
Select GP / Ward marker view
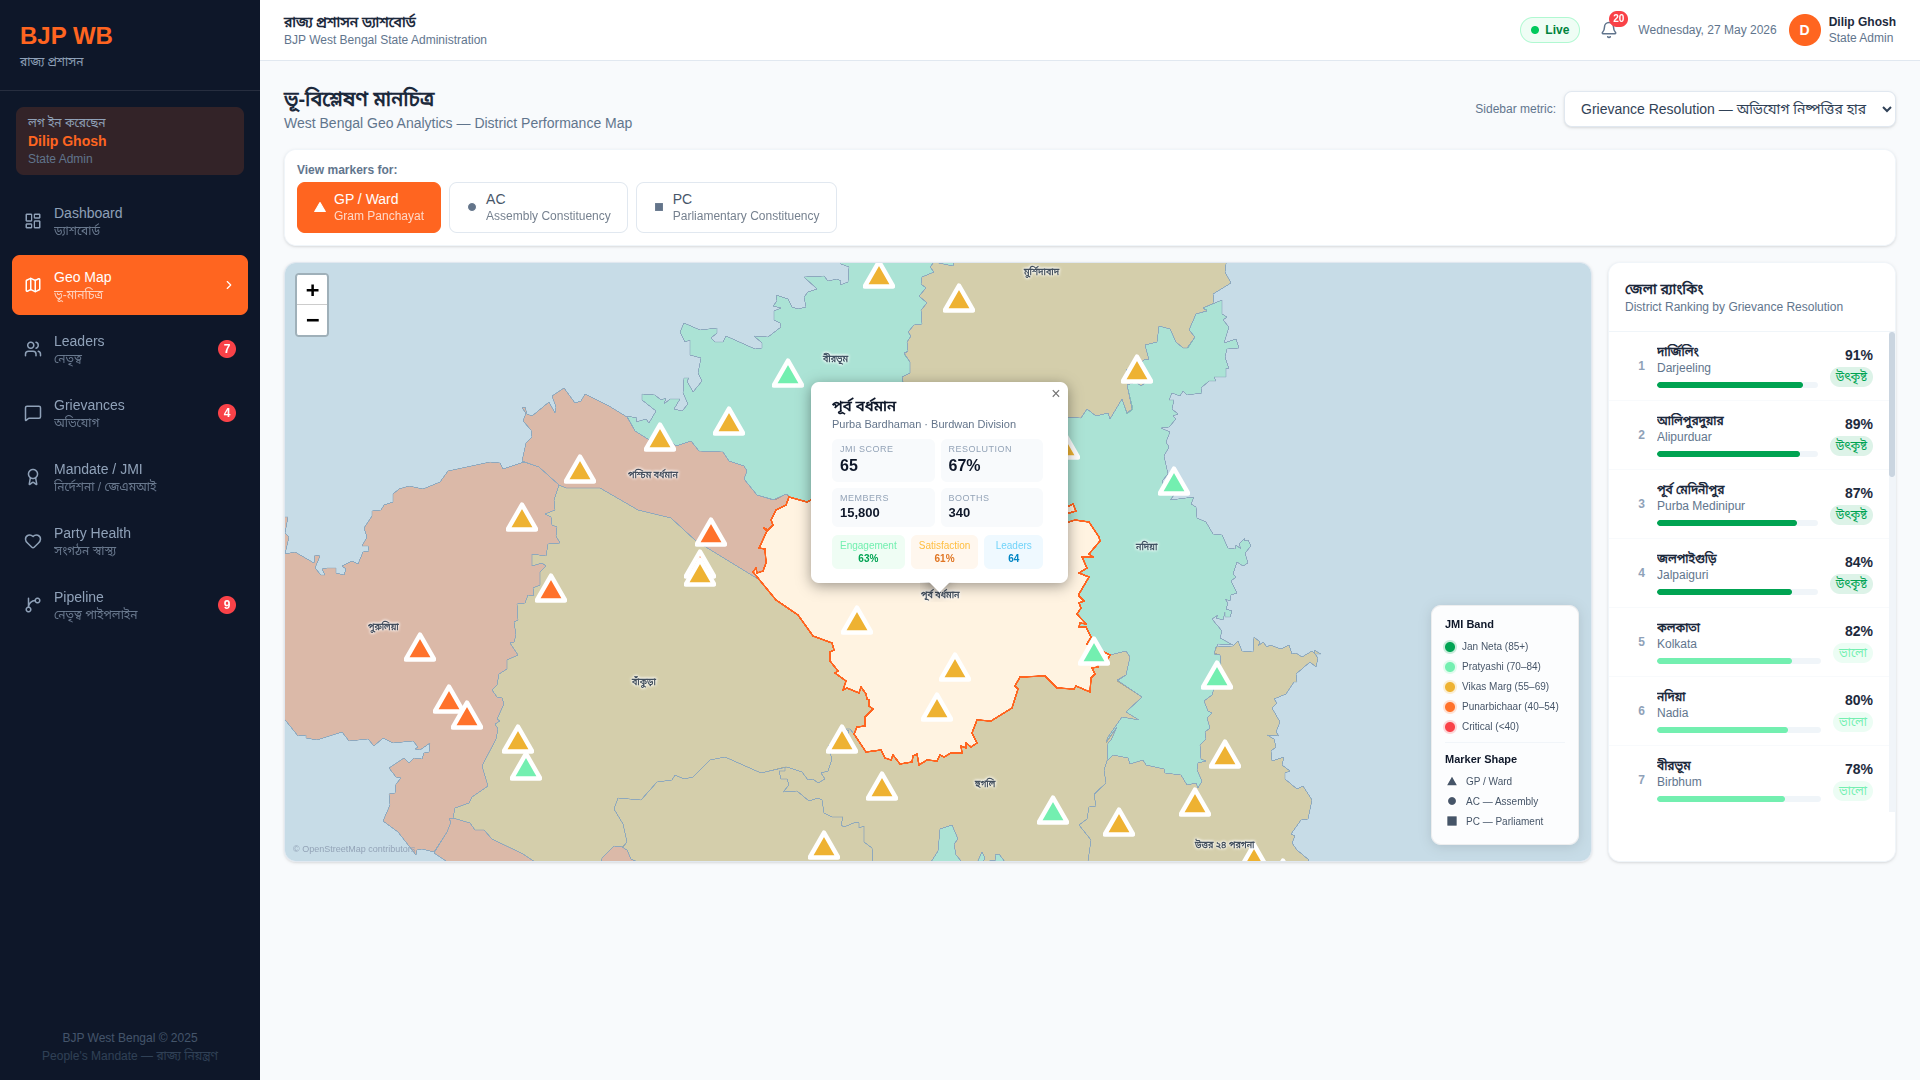click(x=369, y=207)
